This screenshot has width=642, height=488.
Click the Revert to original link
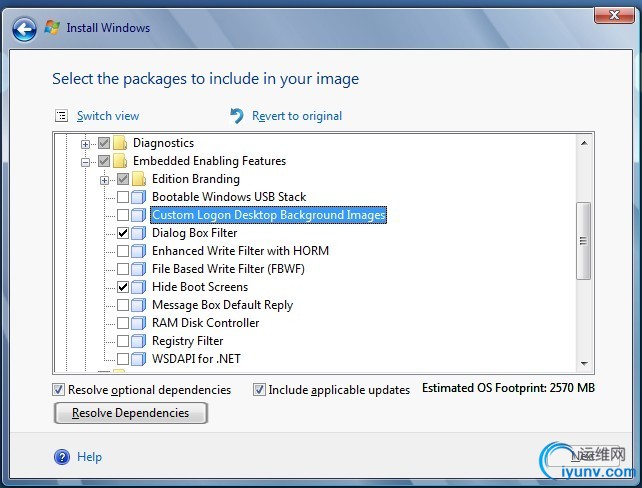(297, 116)
